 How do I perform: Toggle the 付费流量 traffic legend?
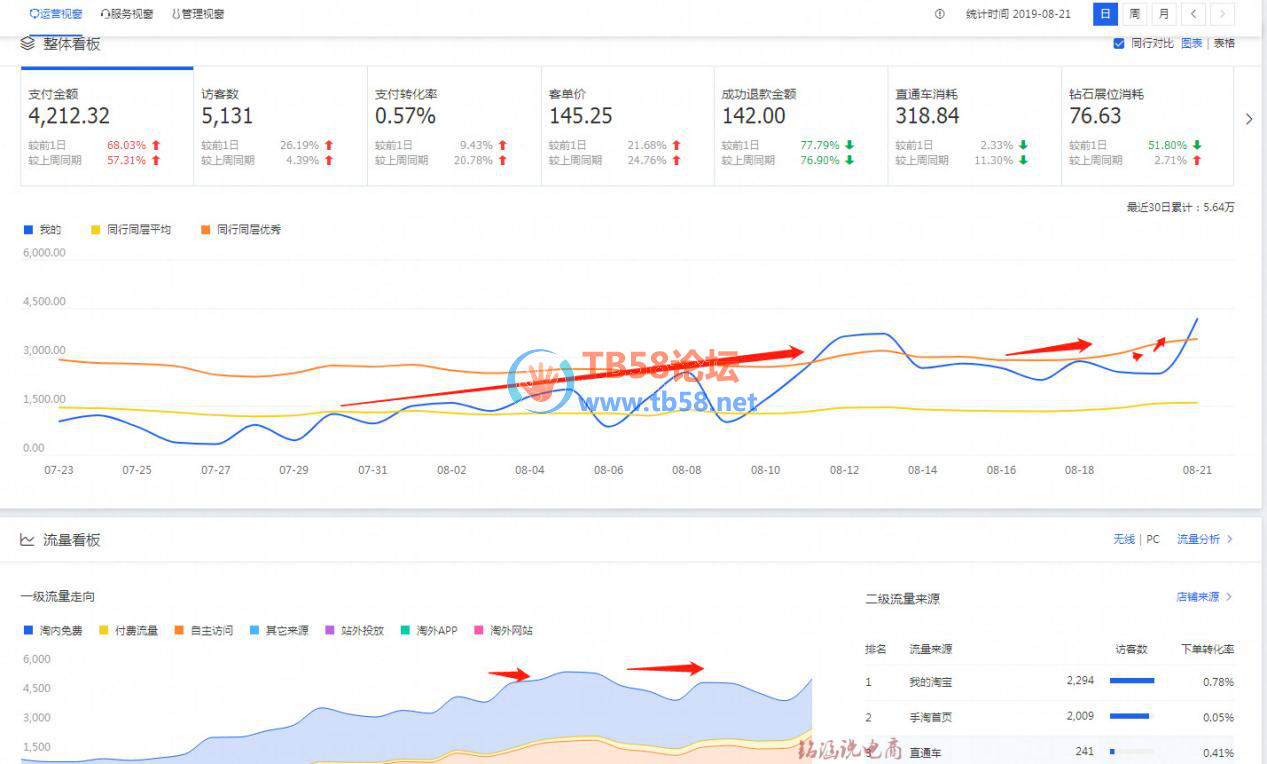[x=128, y=630]
